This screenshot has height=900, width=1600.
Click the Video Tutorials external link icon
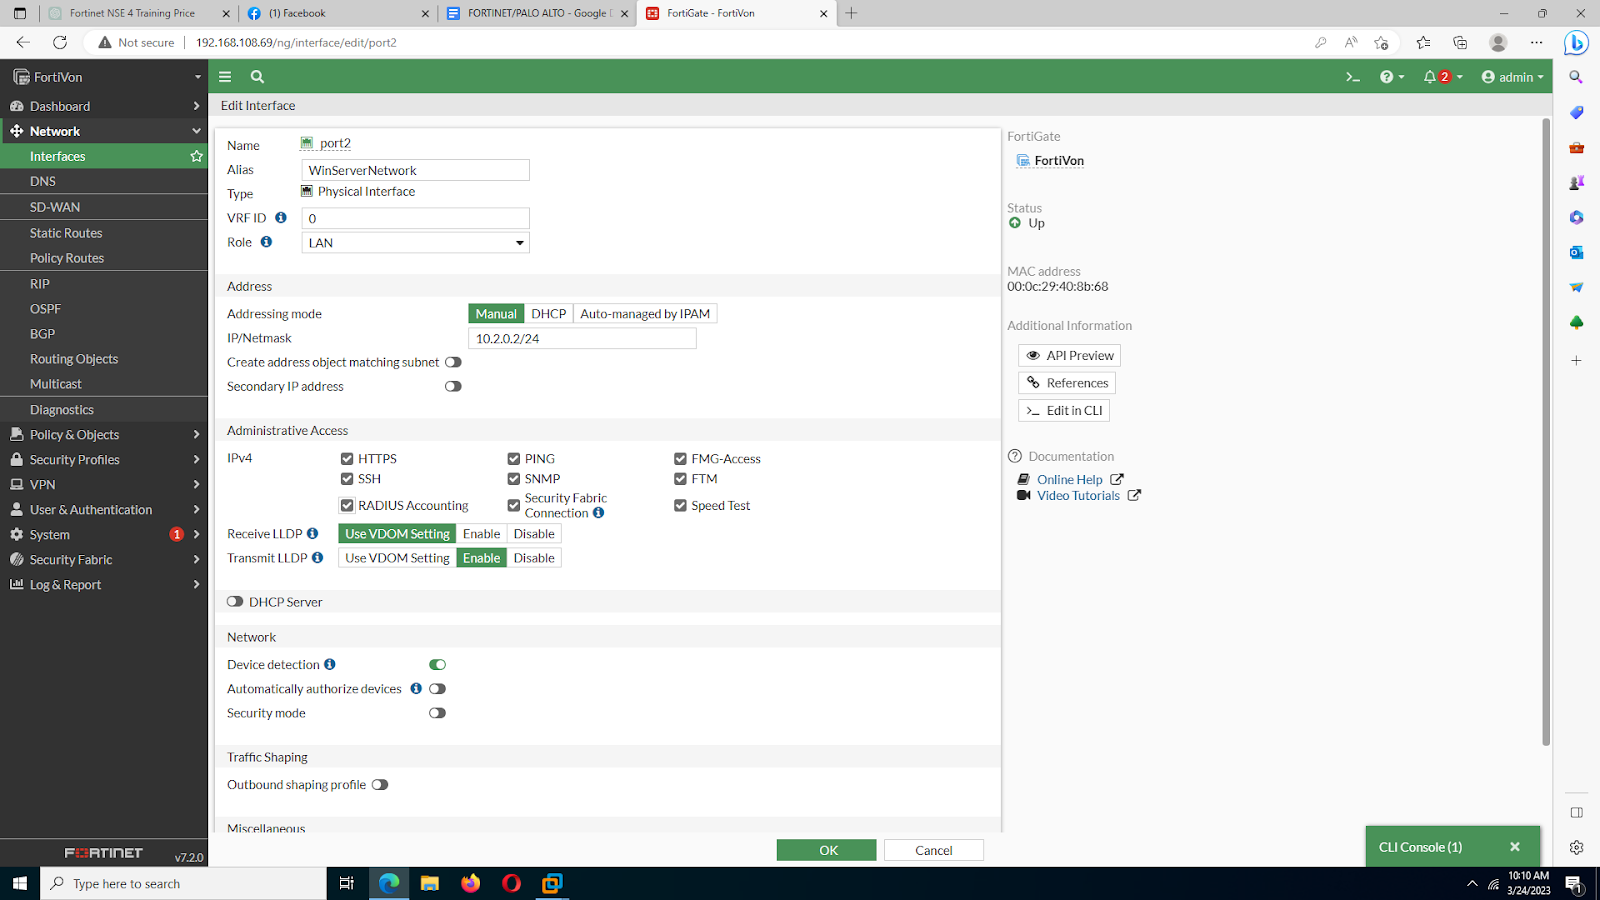tap(1134, 495)
